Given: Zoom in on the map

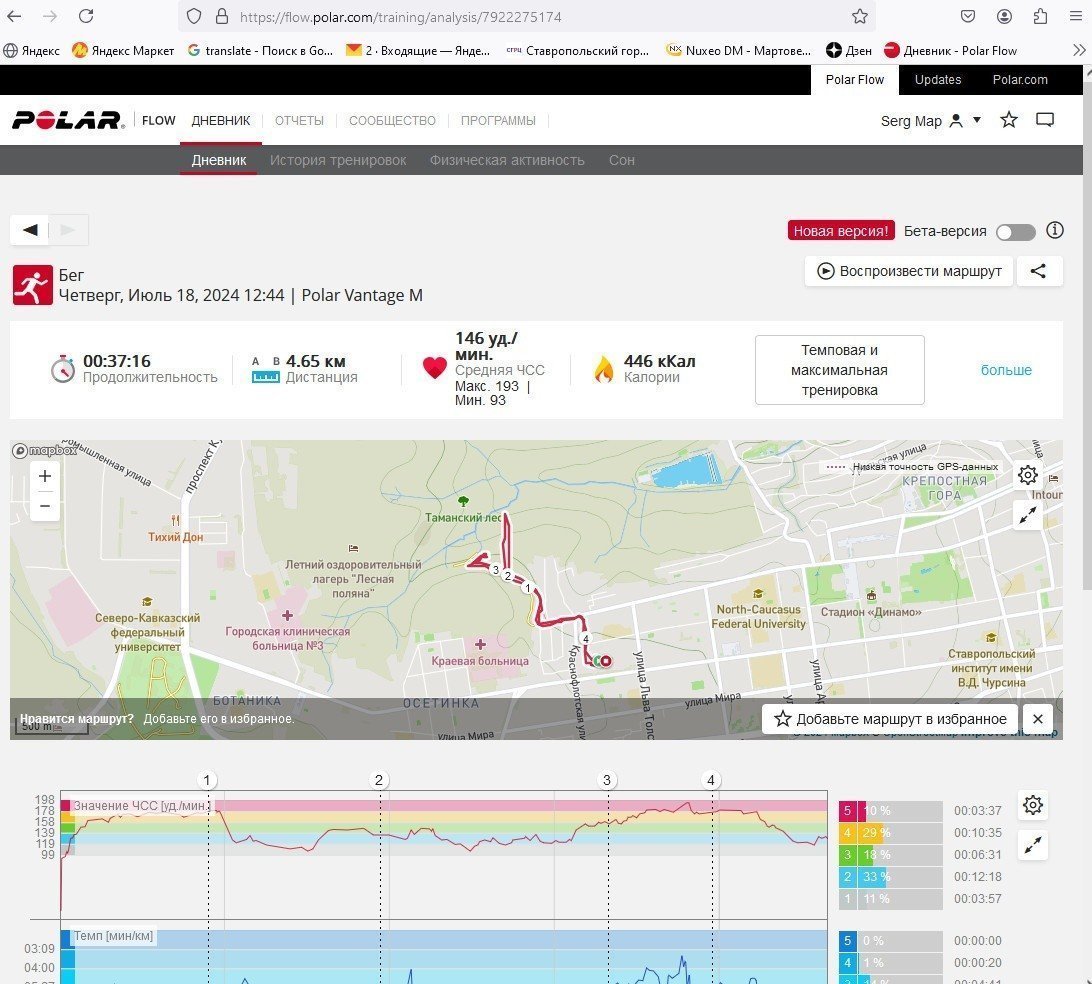Looking at the screenshot, I should point(45,476).
